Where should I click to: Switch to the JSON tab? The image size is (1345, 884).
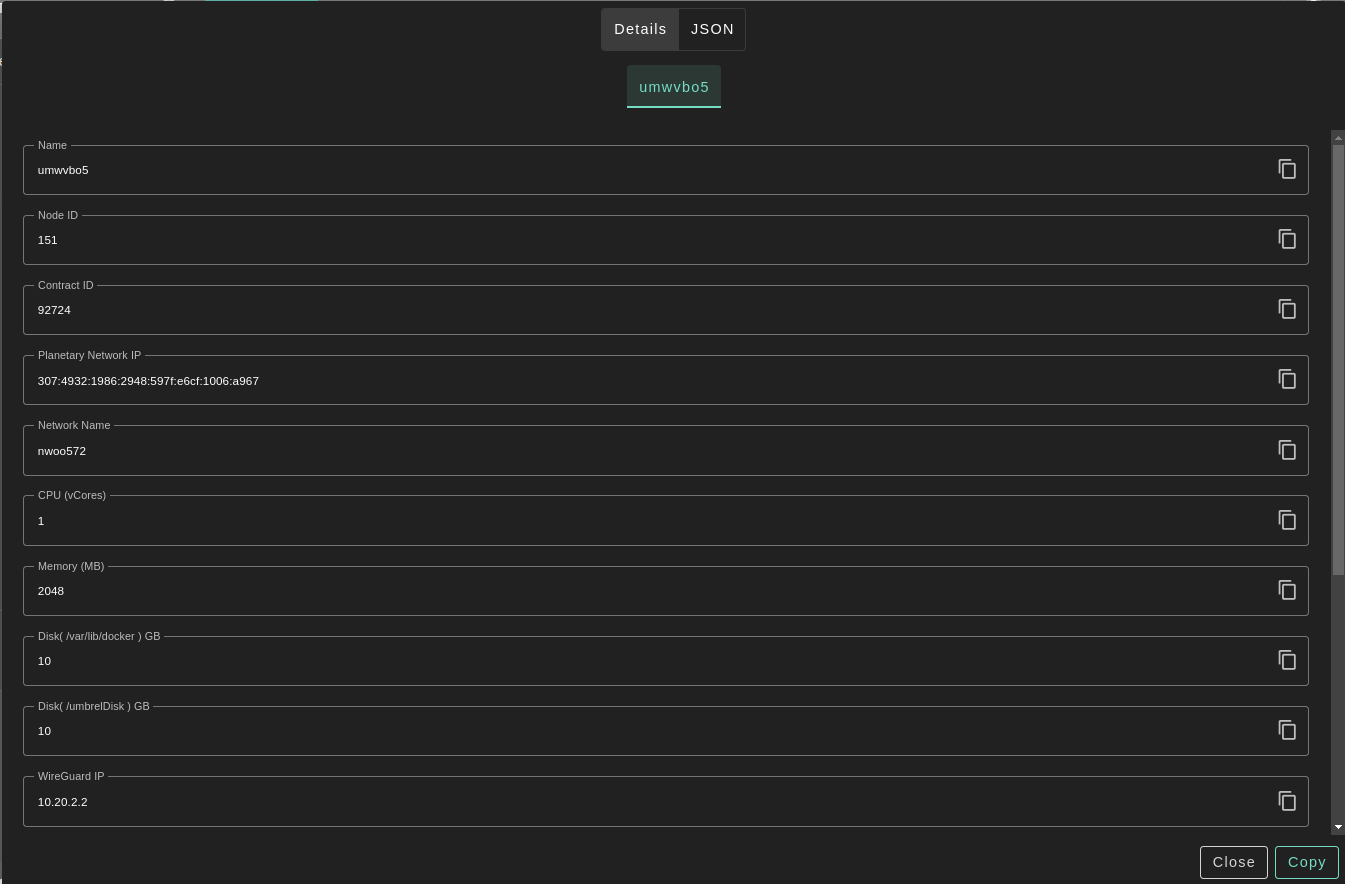(x=712, y=29)
